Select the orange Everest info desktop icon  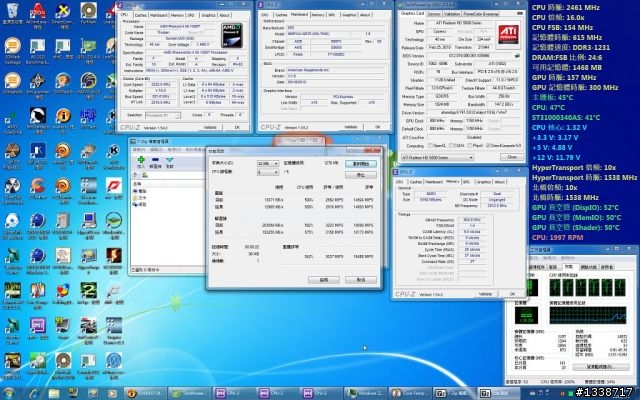pyautogui.click(x=63, y=118)
